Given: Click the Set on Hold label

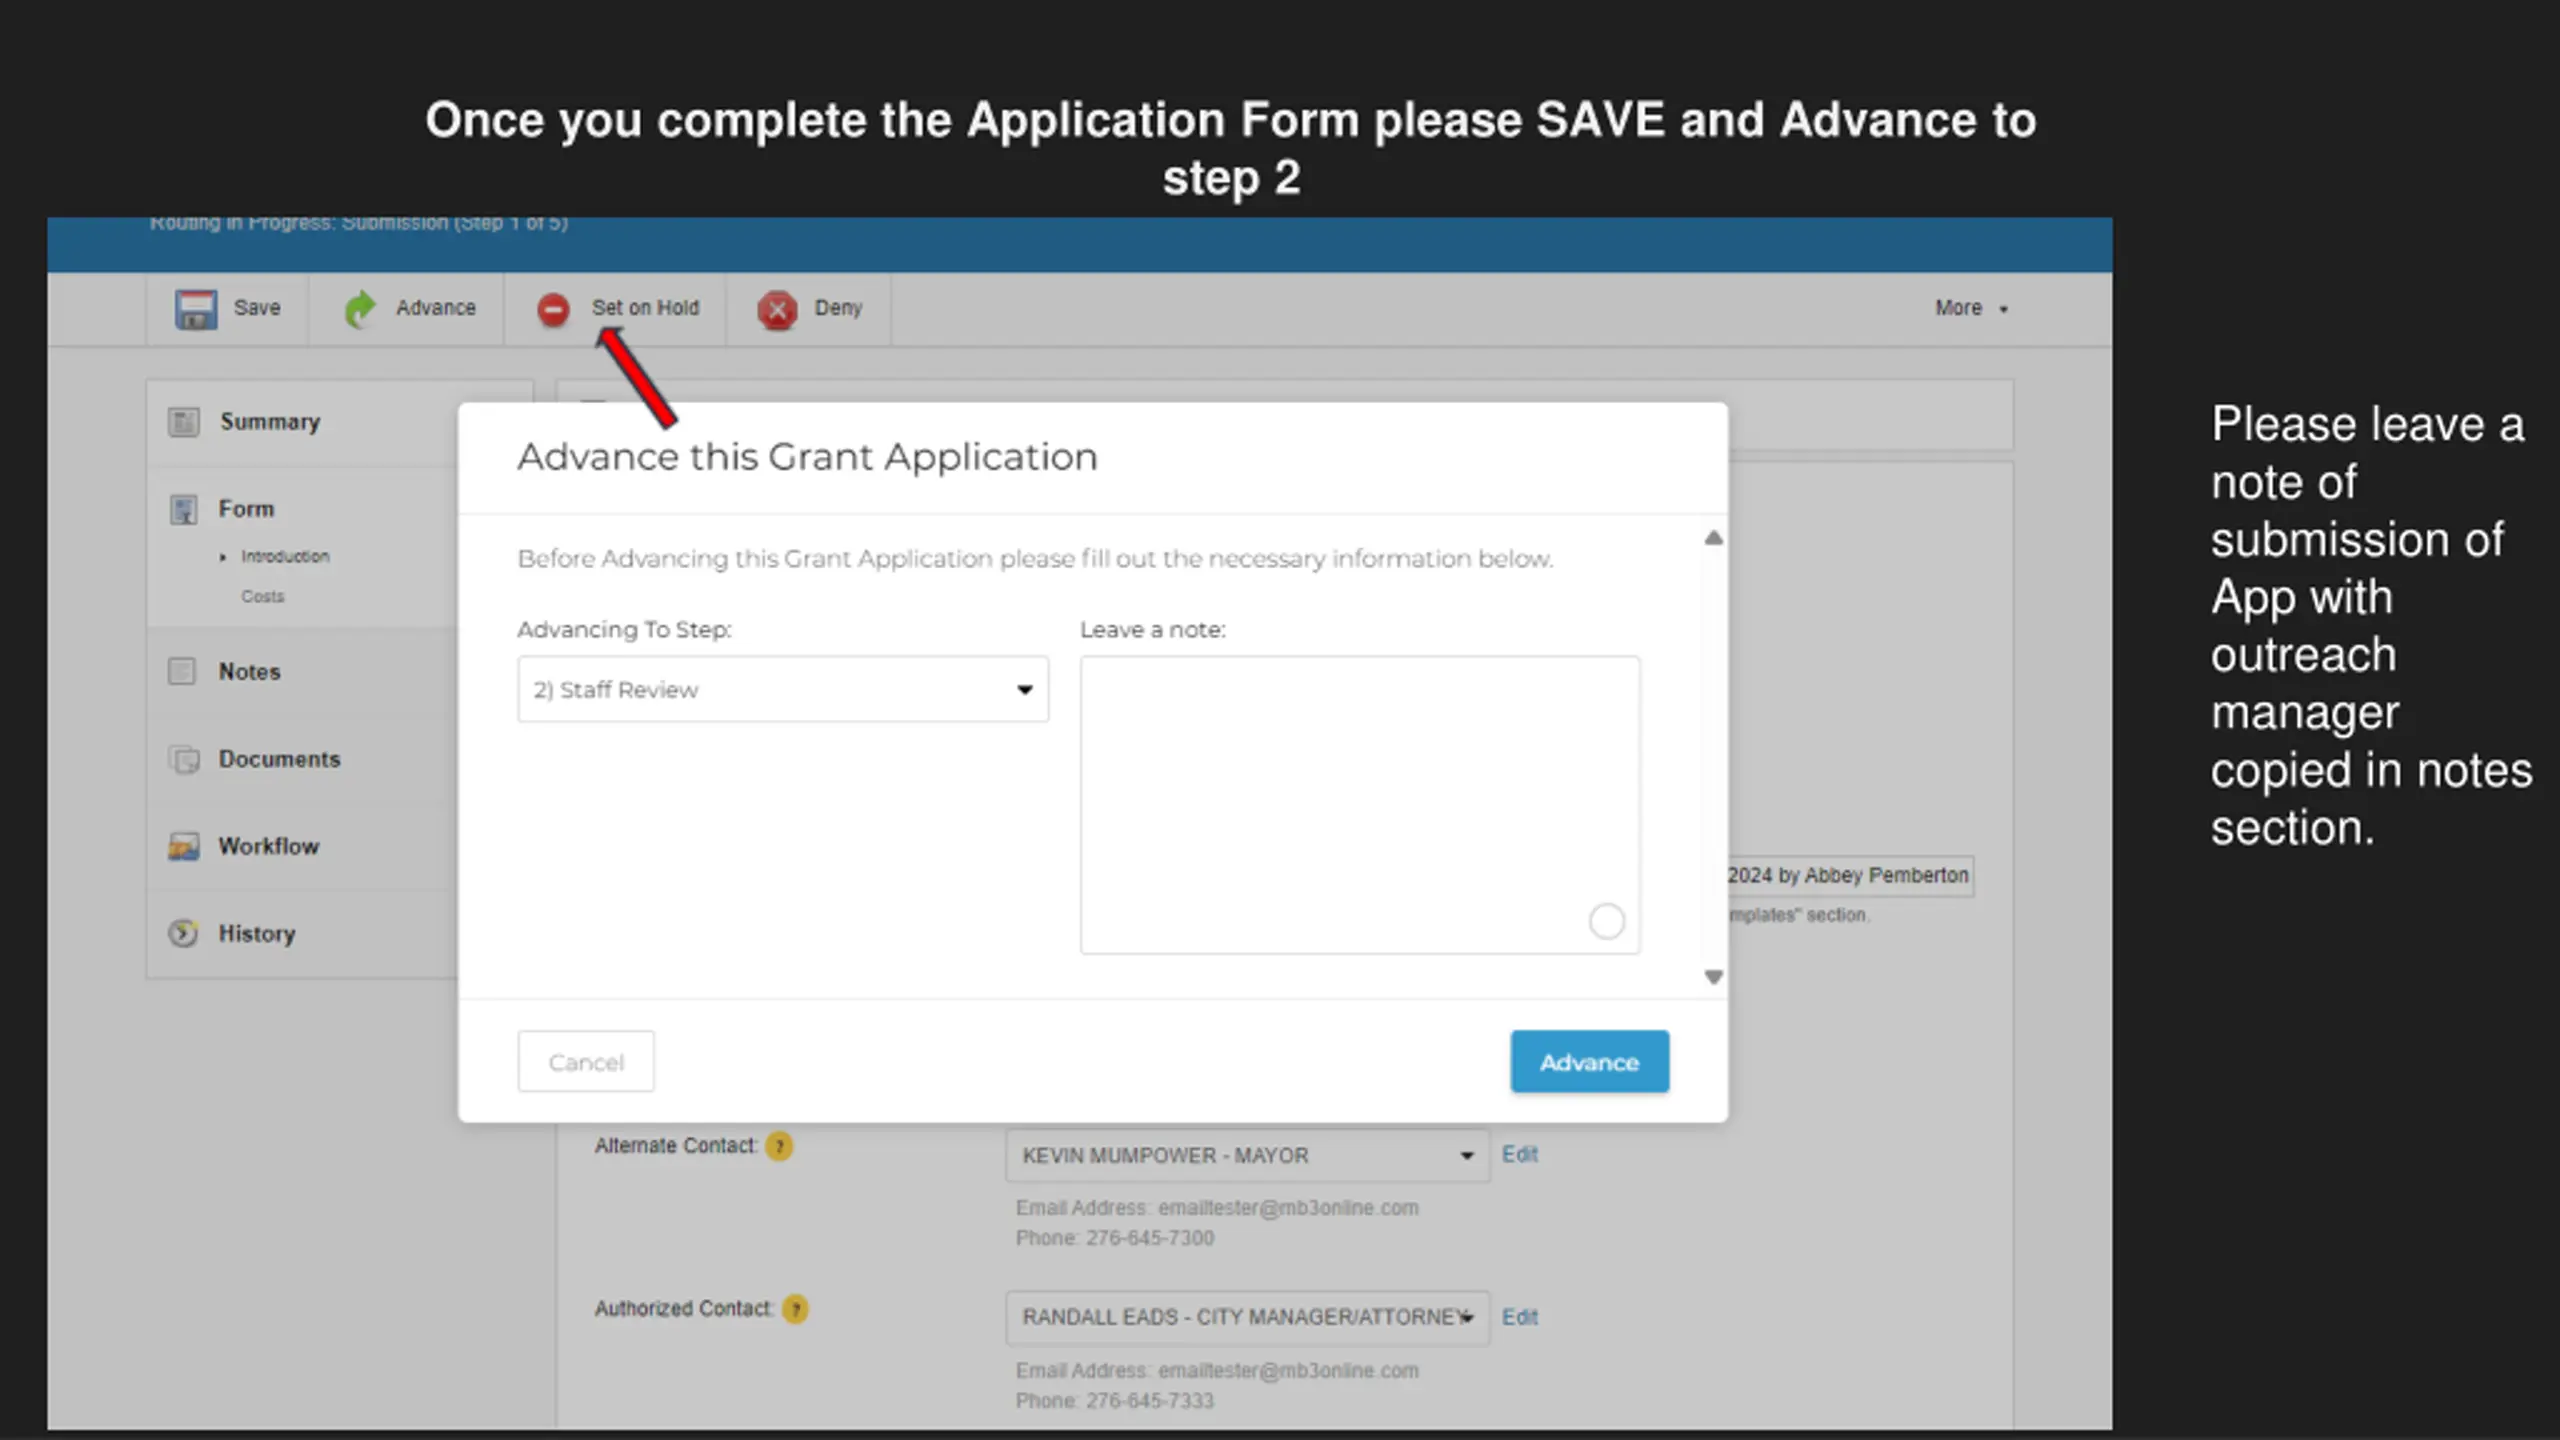Looking at the screenshot, I should [645, 308].
